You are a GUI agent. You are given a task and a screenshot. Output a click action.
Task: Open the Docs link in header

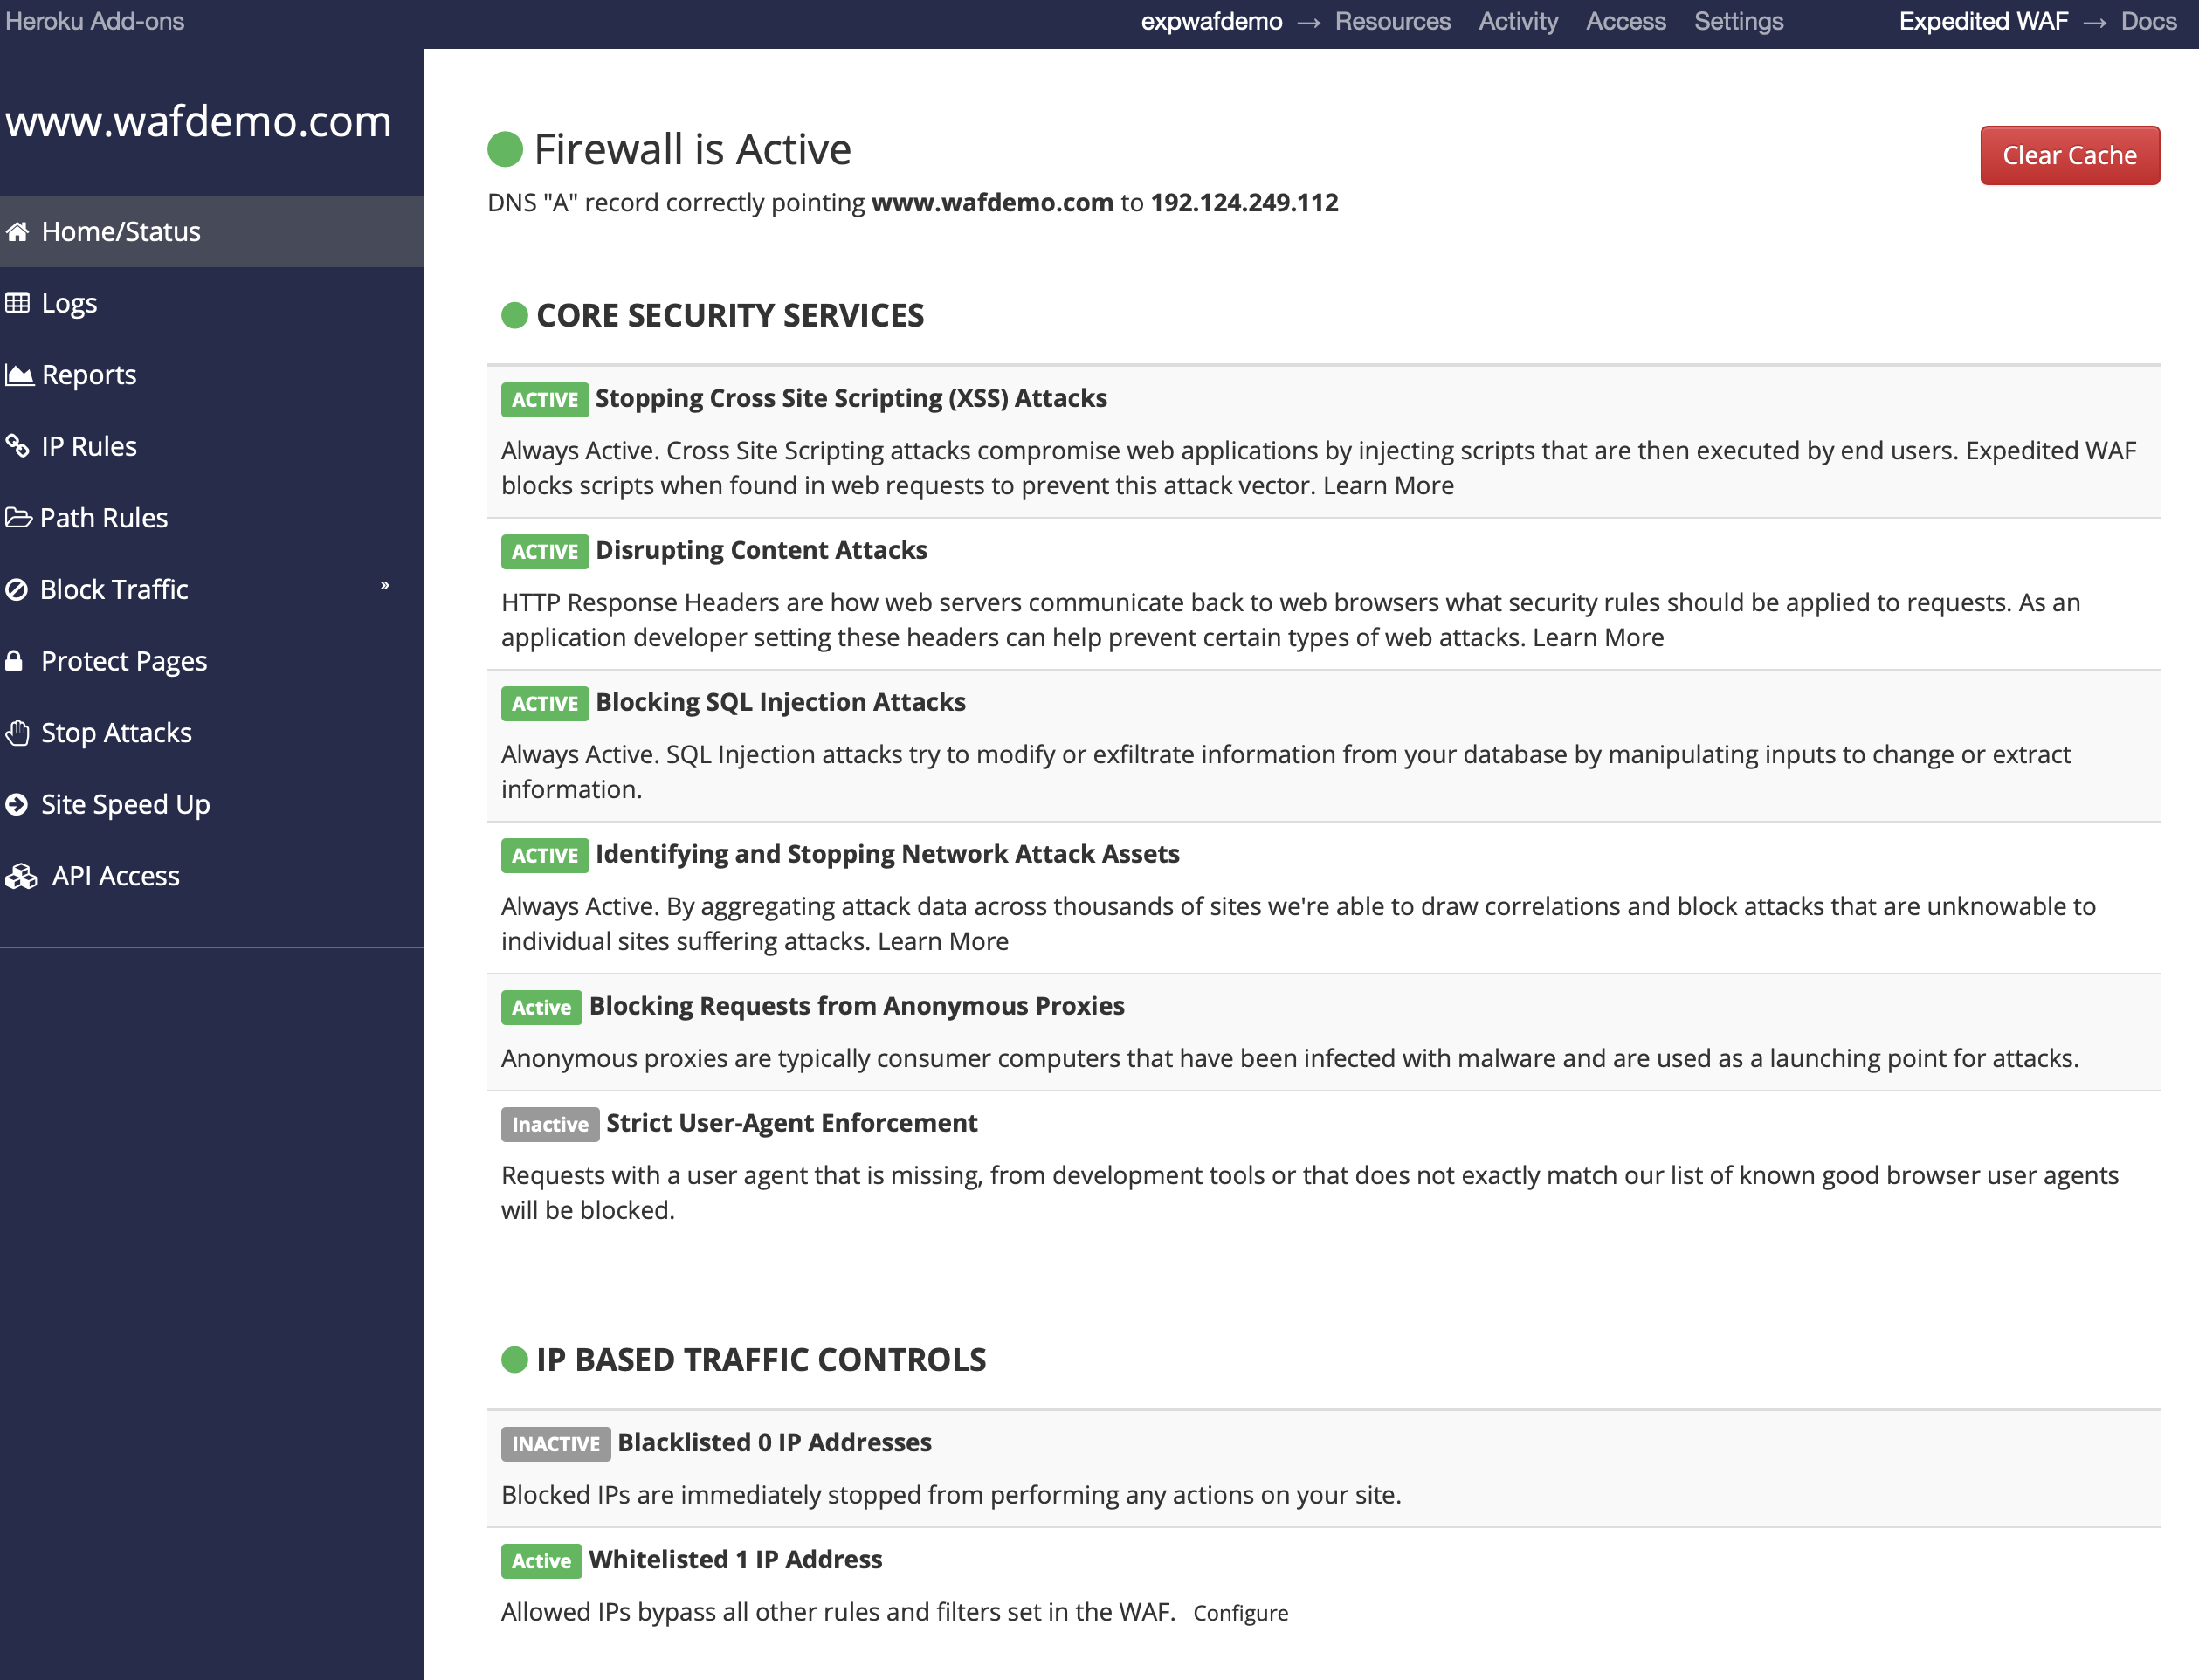pyautogui.click(x=2148, y=22)
